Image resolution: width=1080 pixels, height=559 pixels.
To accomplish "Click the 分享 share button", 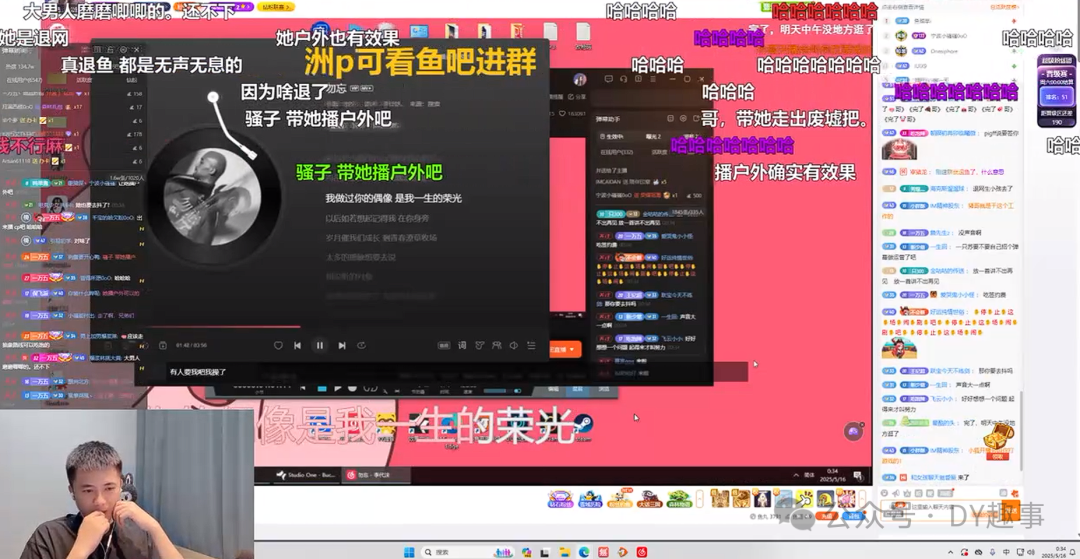I will [577, 97].
